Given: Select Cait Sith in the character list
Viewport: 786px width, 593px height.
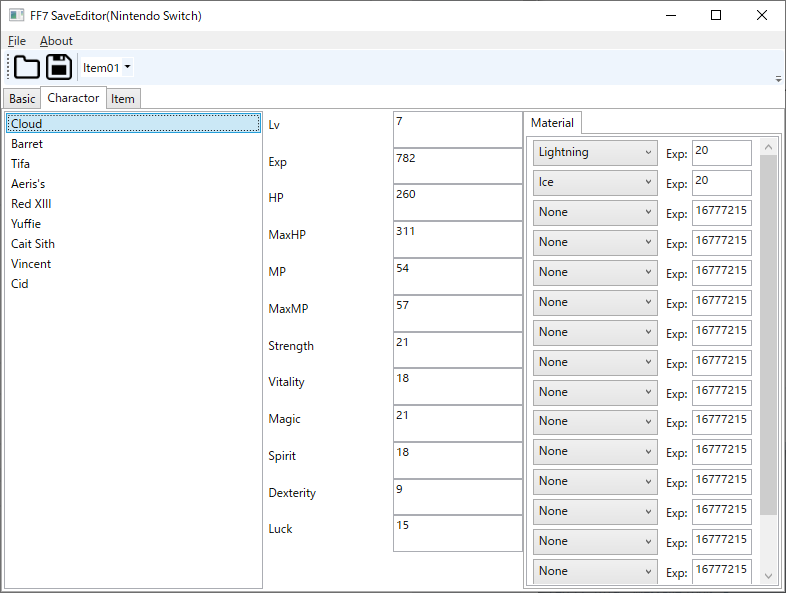Looking at the screenshot, I should [x=133, y=244].
